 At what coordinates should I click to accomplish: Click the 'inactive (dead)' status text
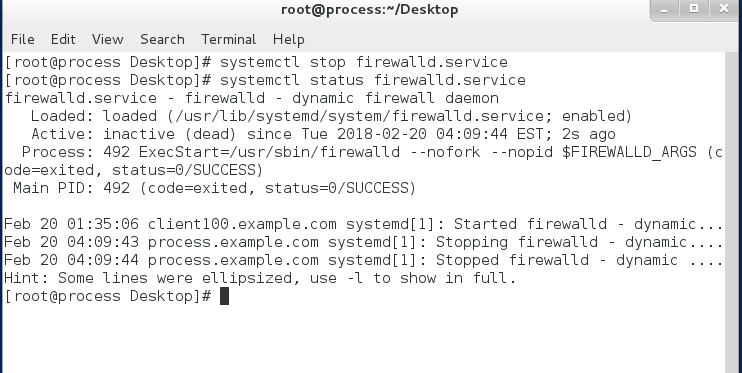(x=169, y=134)
